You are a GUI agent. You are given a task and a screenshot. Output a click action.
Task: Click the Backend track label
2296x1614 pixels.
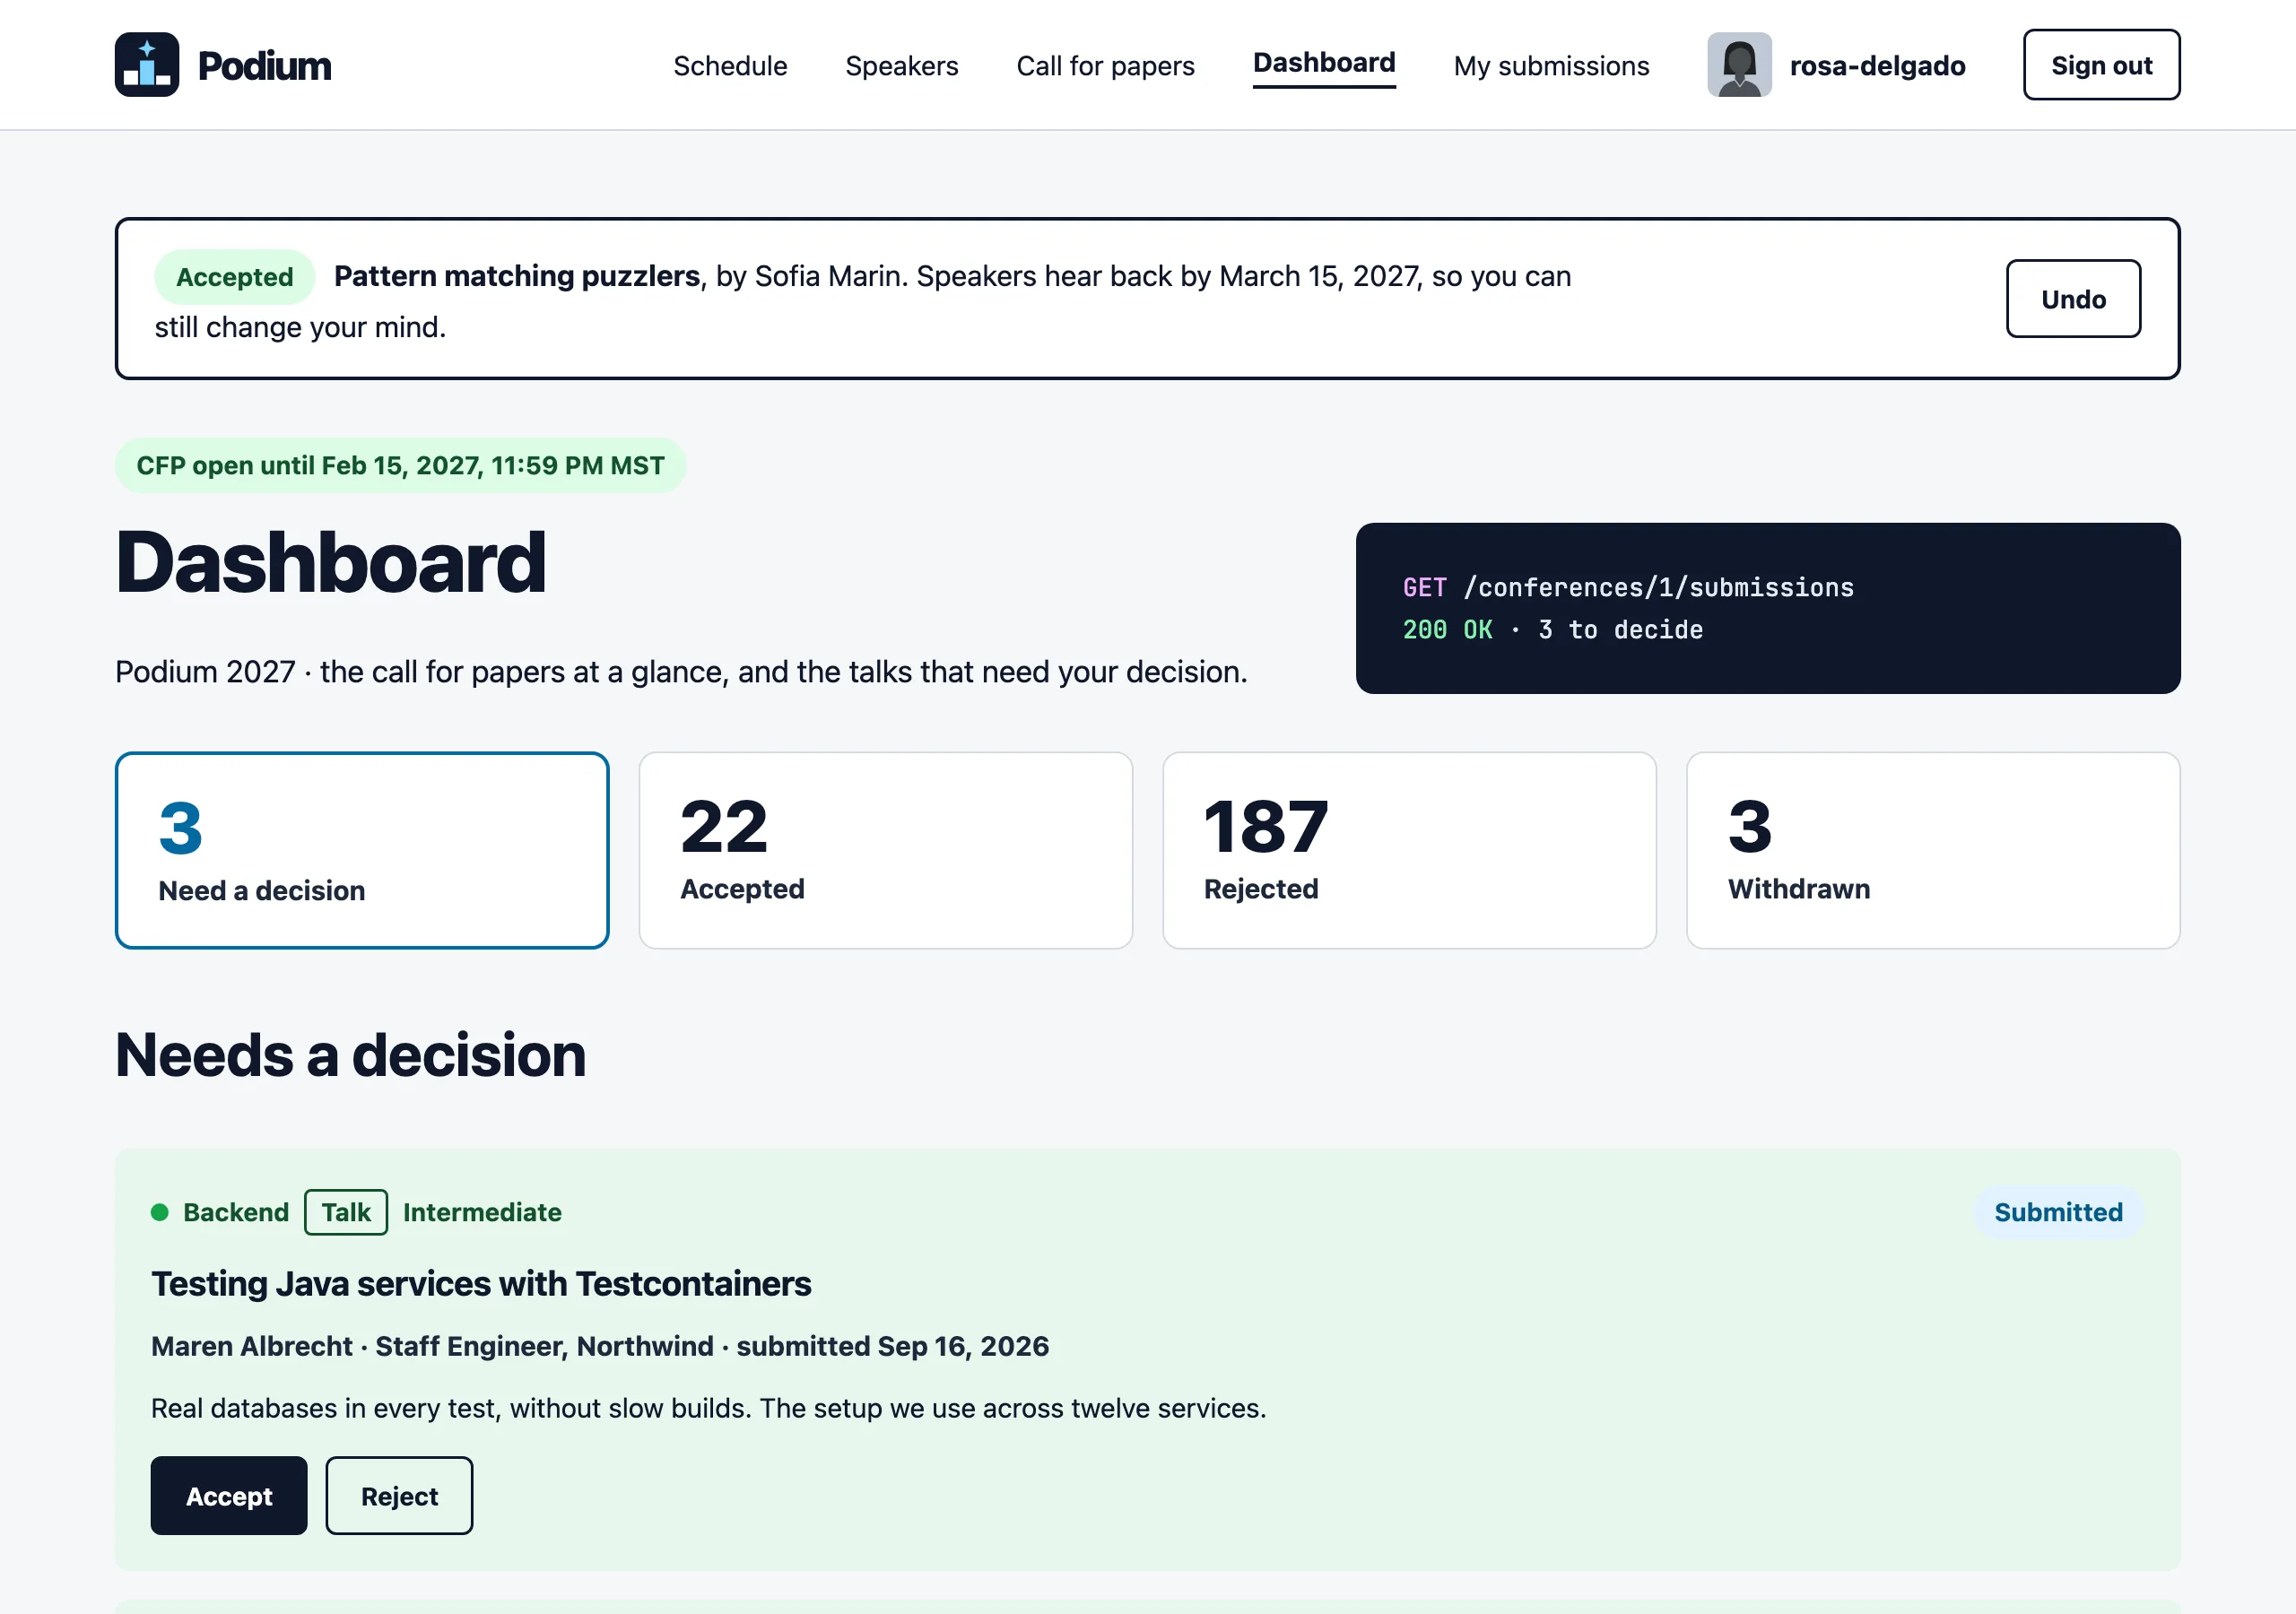236,1212
